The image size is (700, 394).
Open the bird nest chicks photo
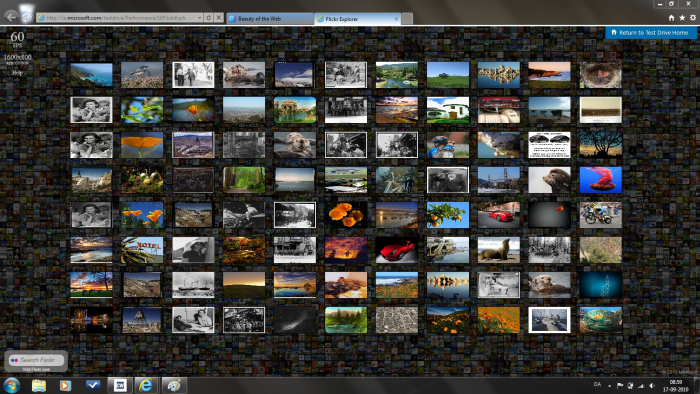click(x=600, y=75)
